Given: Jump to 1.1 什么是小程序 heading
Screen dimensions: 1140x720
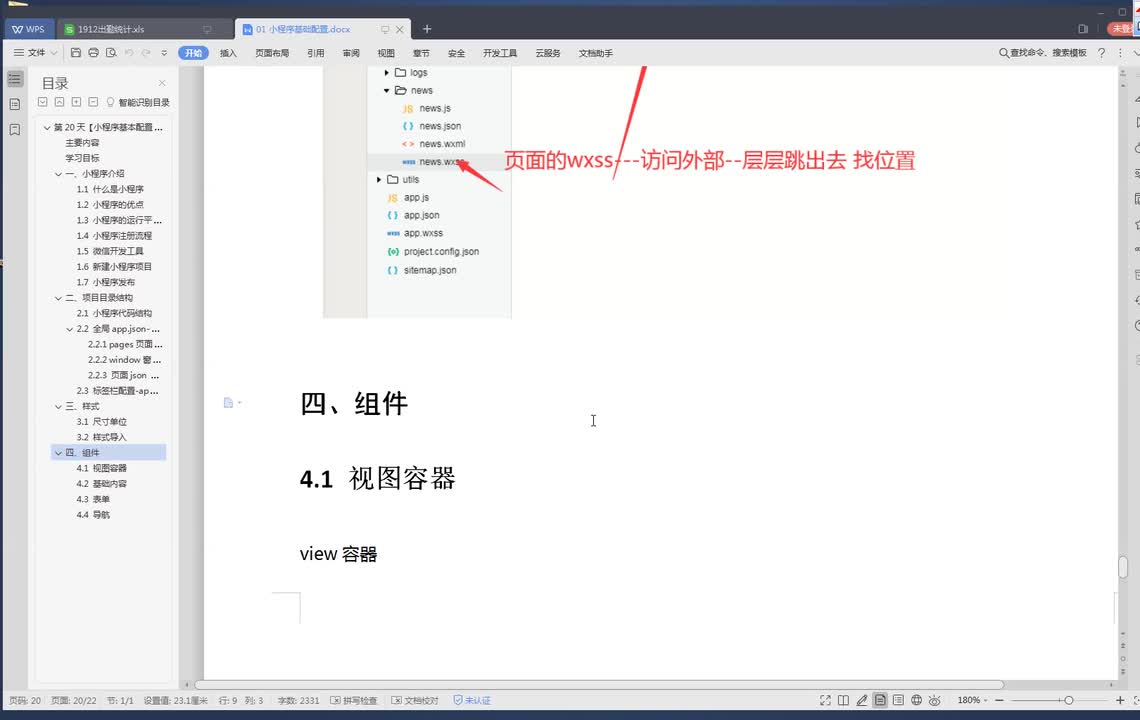Looking at the screenshot, I should [x=110, y=189].
